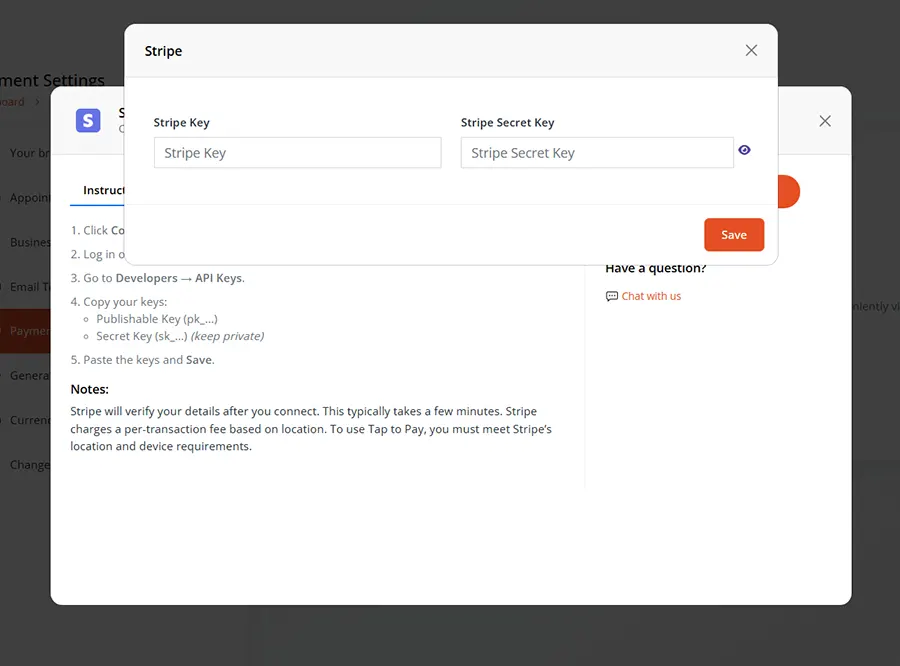The image size is (900, 666).
Task: Select Payment item in left sidebar
Action: pos(25,331)
